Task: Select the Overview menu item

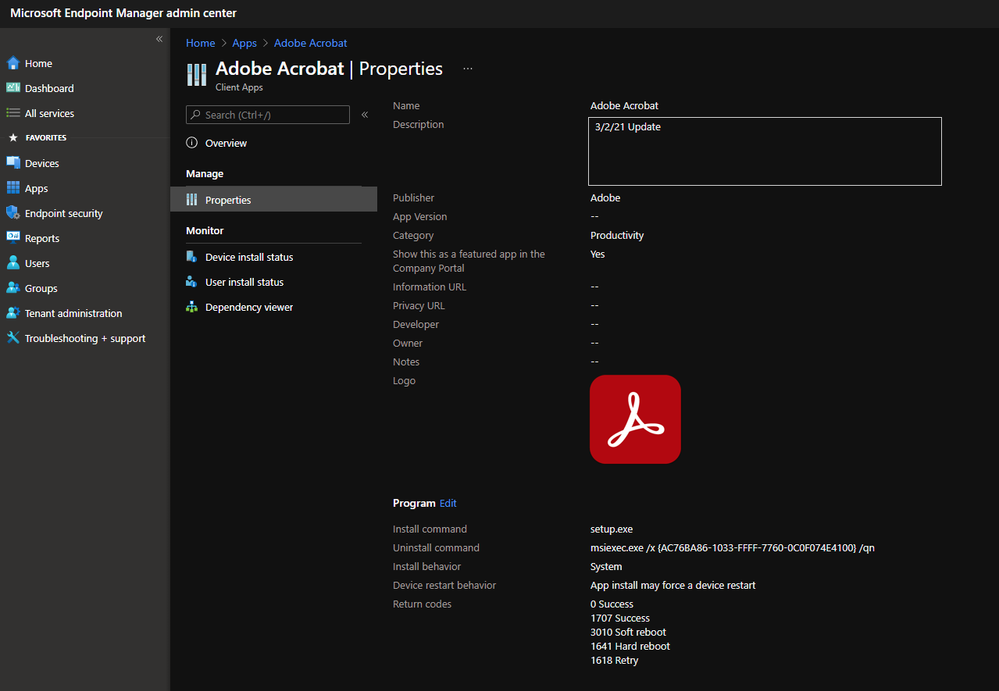Action: pyautogui.click(x=226, y=143)
